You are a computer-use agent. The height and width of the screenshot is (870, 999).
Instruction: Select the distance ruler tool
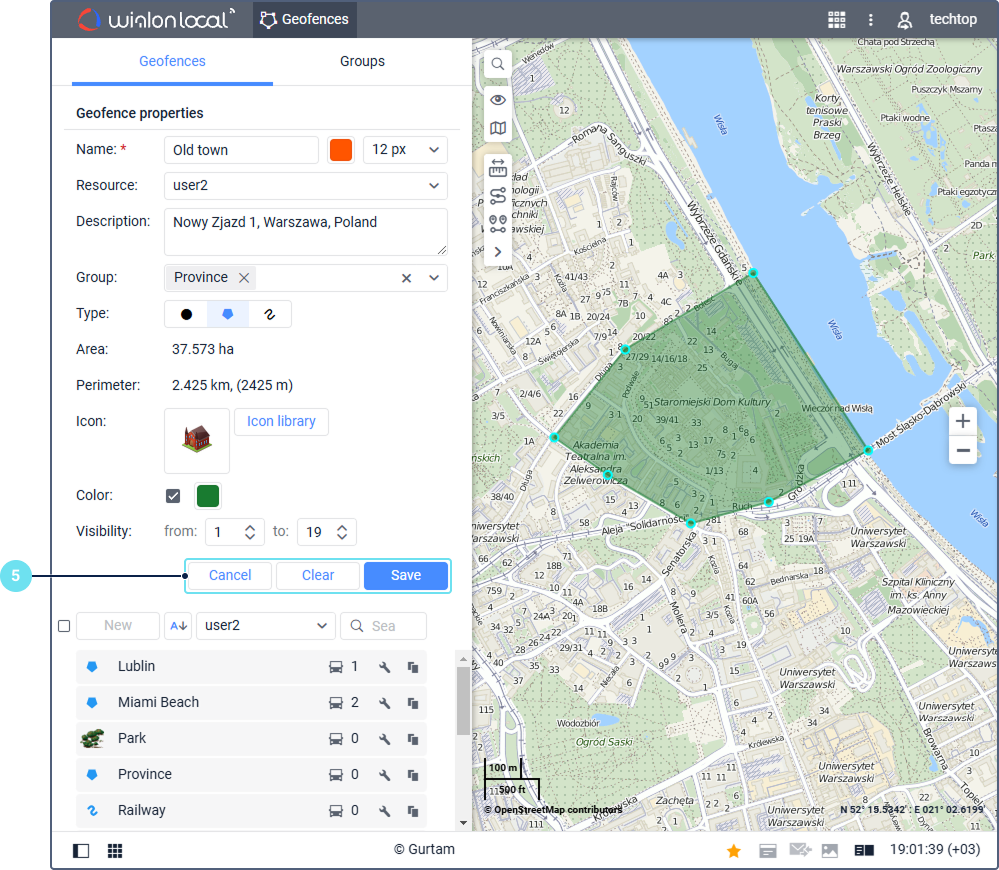click(497, 168)
